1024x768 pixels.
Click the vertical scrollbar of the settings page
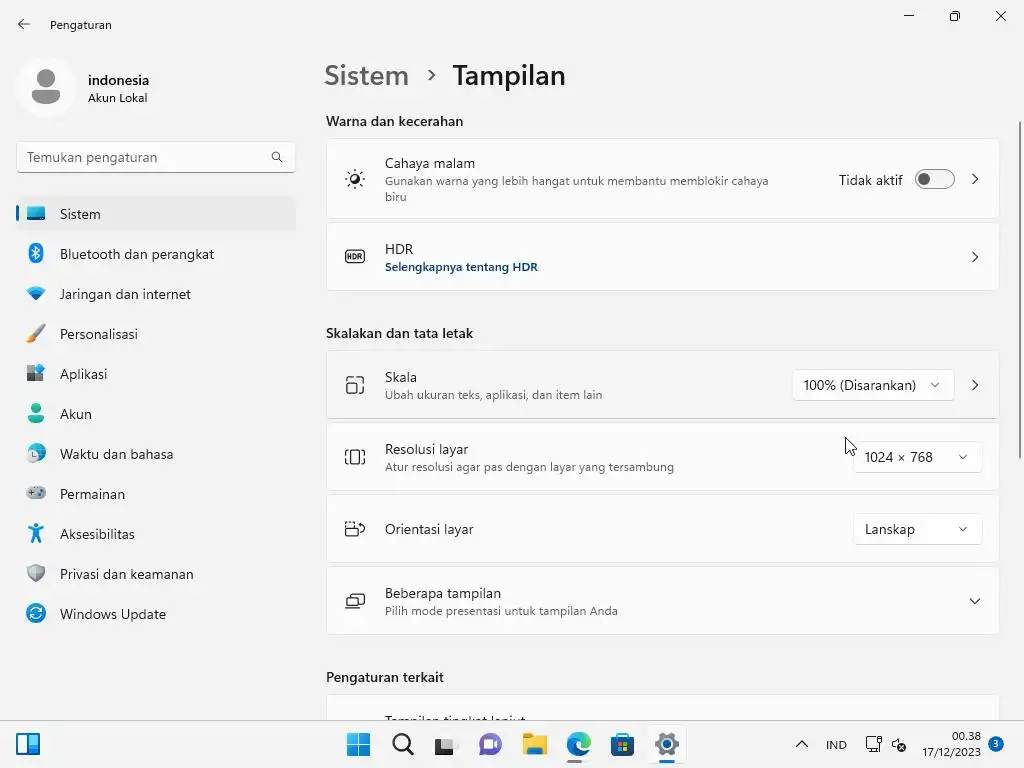pyautogui.click(x=1020, y=291)
